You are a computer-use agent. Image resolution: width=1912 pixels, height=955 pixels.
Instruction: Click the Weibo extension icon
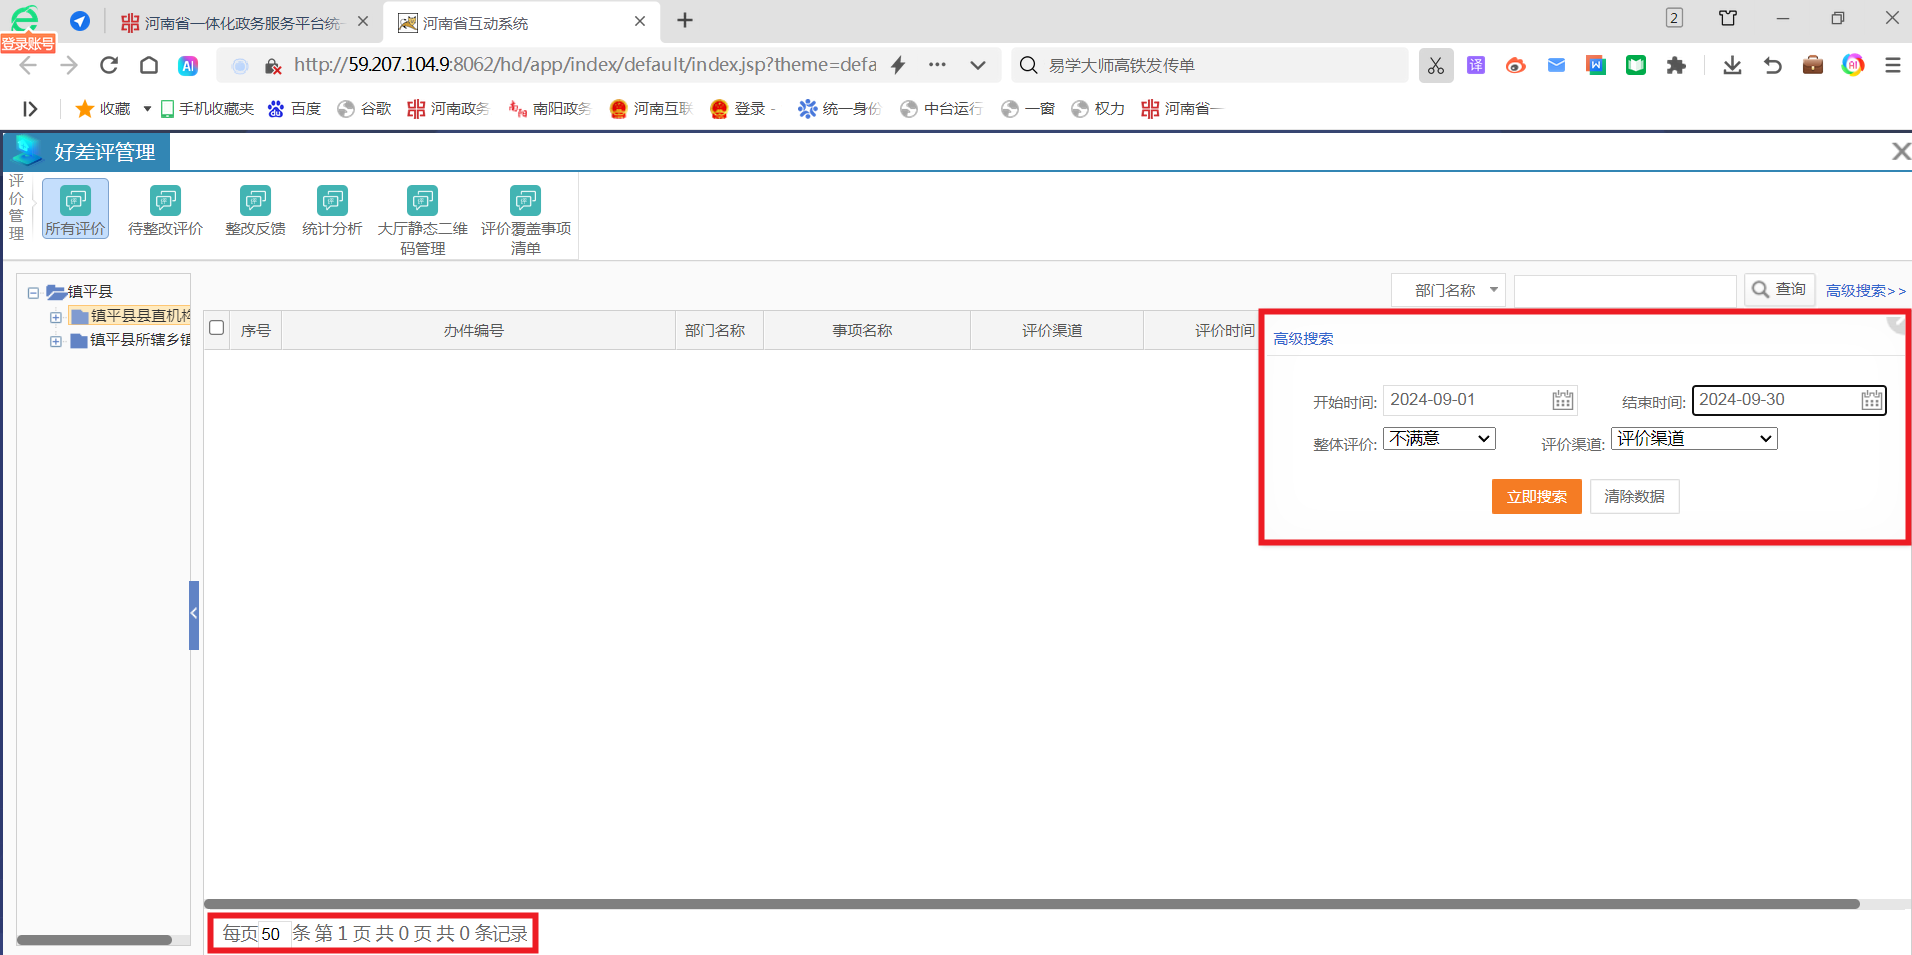point(1516,65)
